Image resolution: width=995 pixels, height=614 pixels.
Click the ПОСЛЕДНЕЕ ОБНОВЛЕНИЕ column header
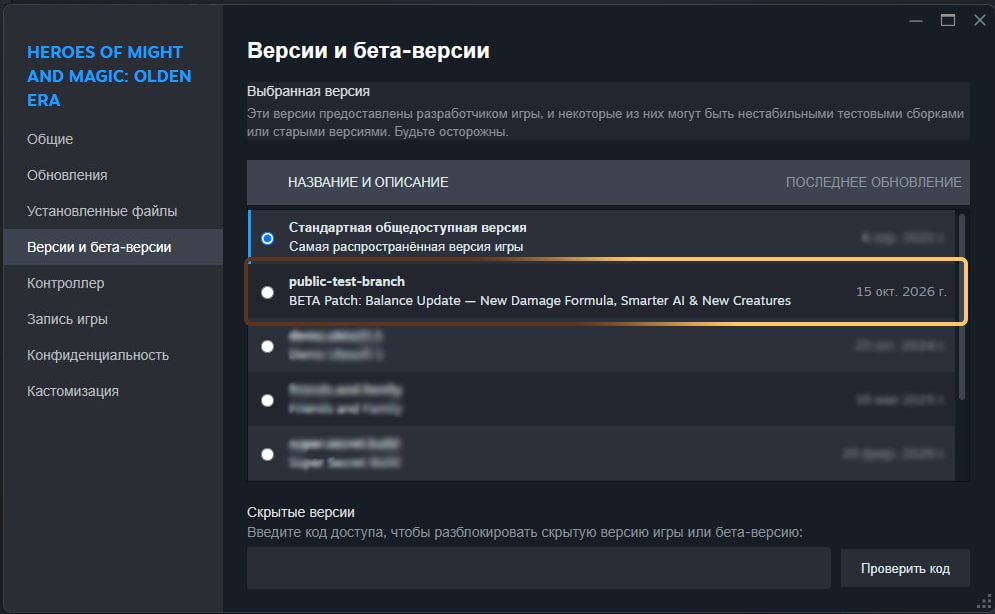(x=873, y=183)
